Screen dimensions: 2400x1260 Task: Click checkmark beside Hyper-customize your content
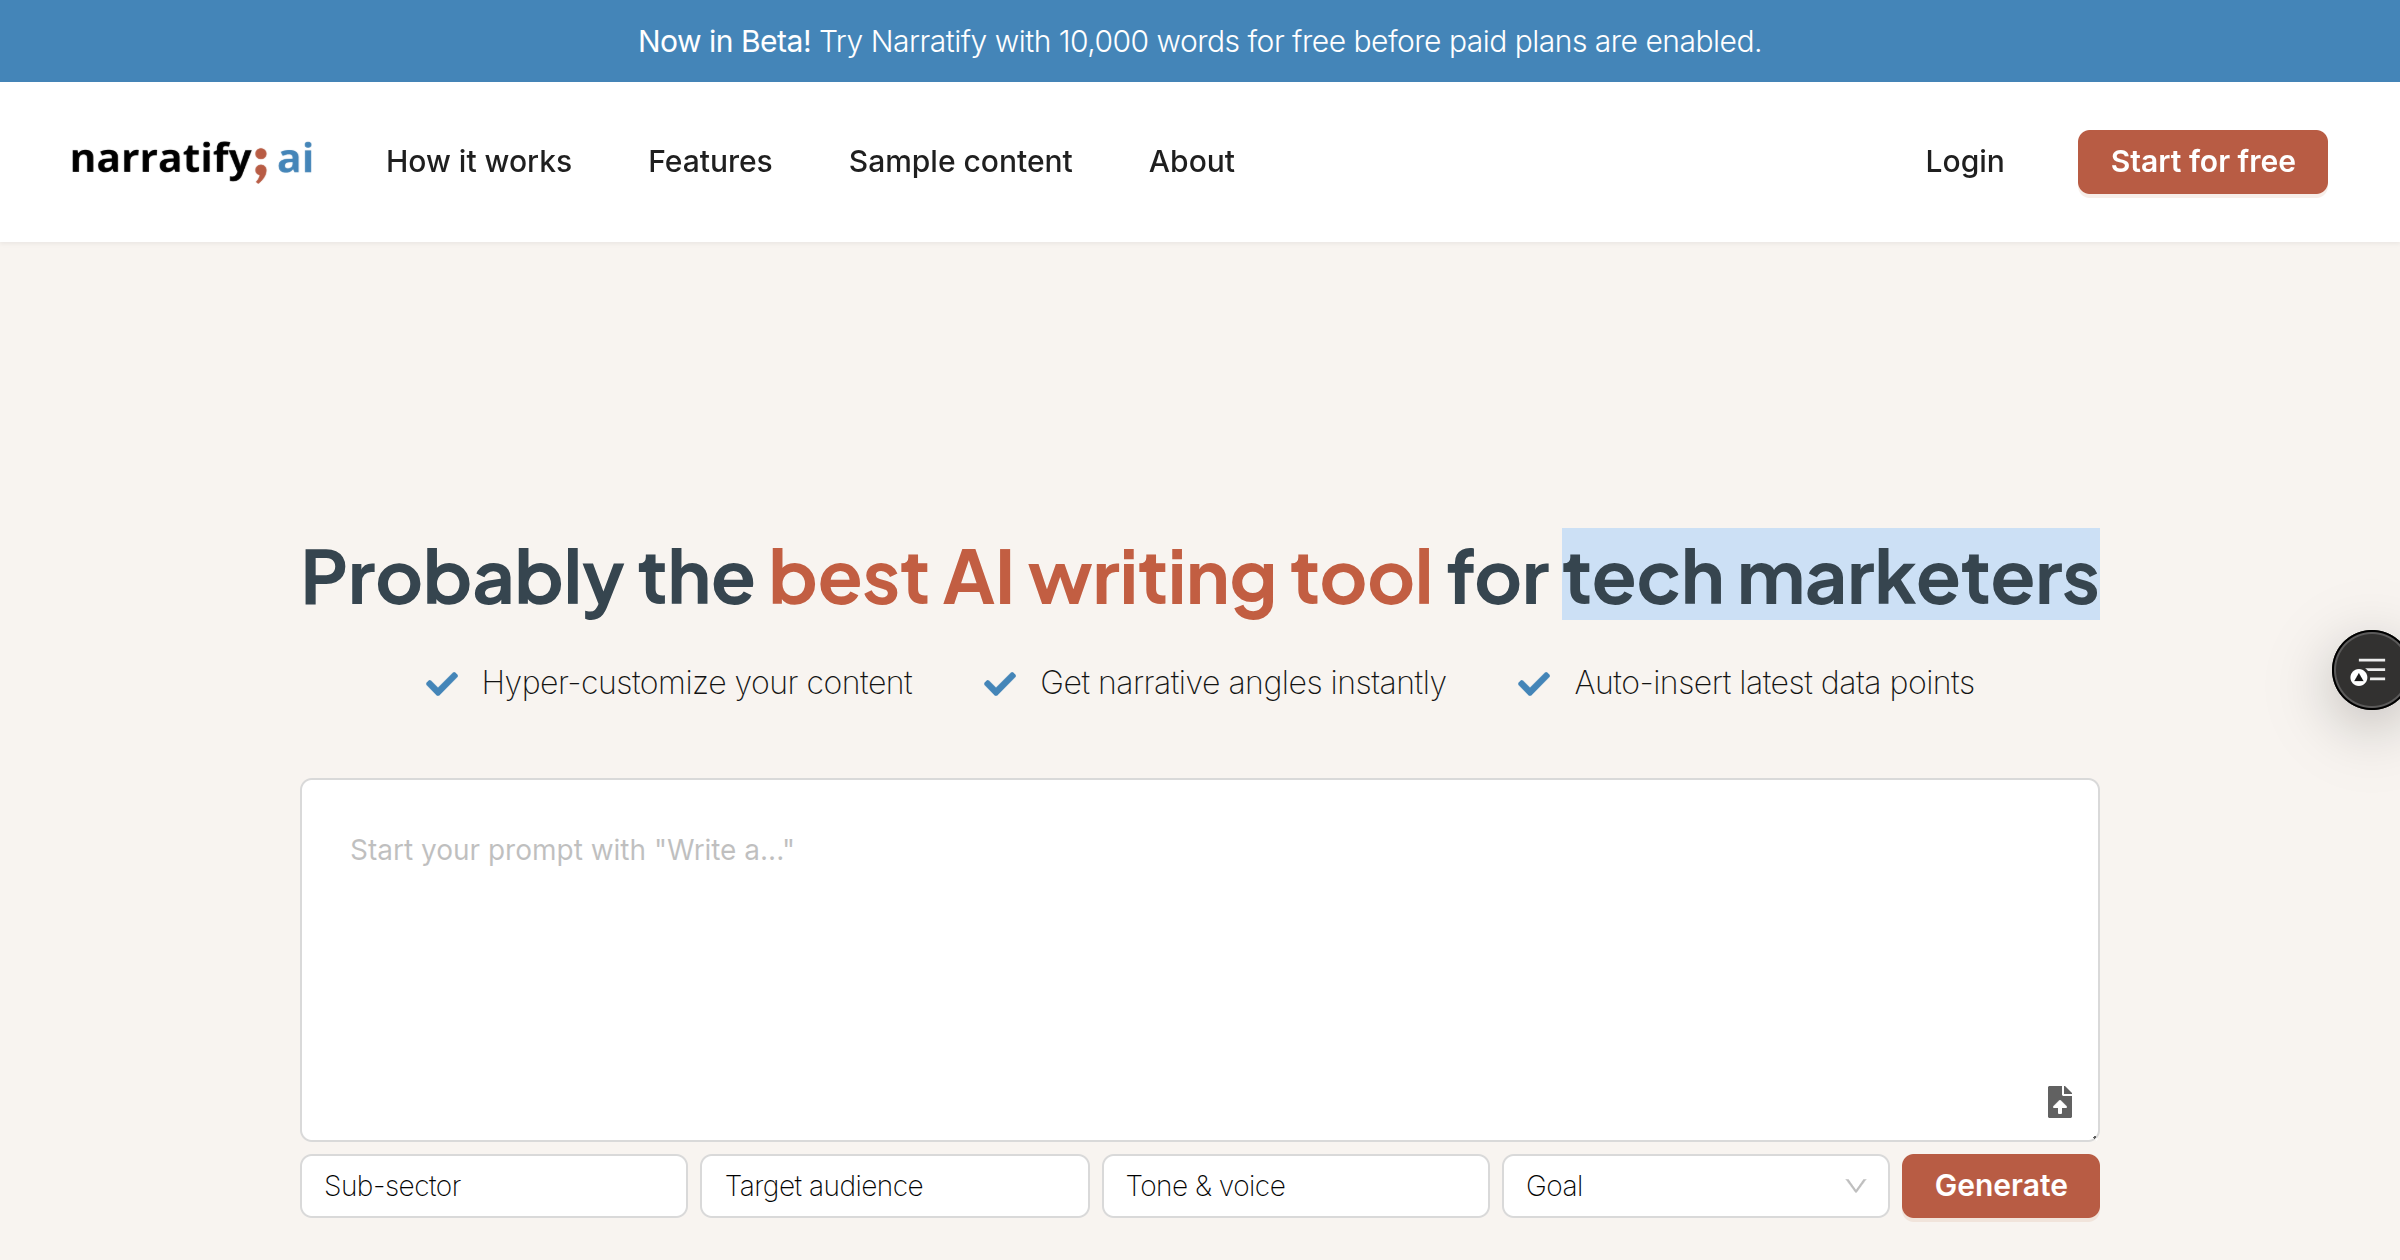pyautogui.click(x=442, y=684)
